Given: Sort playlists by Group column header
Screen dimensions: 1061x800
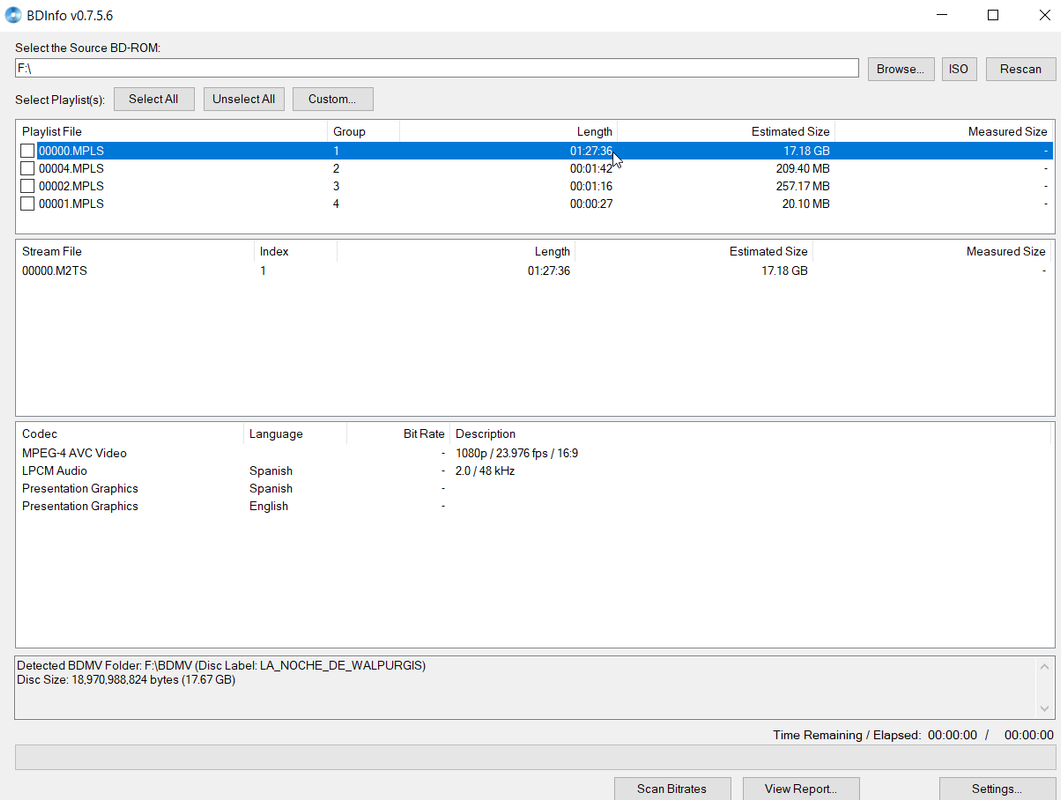Looking at the screenshot, I should tap(363, 131).
